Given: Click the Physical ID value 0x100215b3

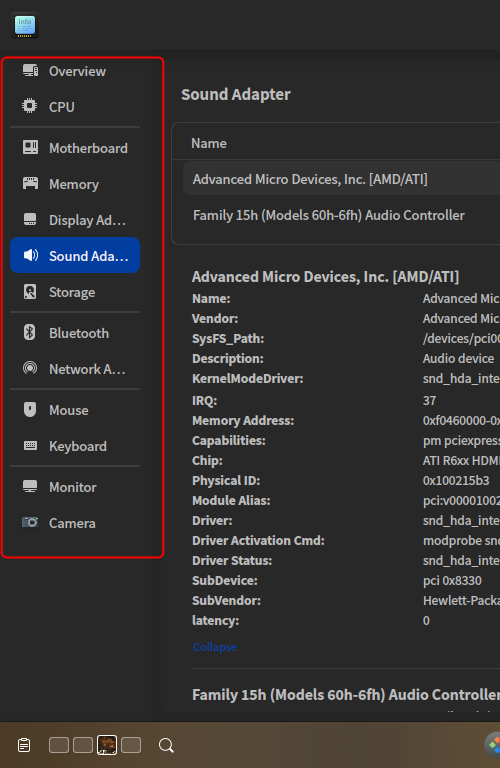Looking at the screenshot, I should (456, 480).
